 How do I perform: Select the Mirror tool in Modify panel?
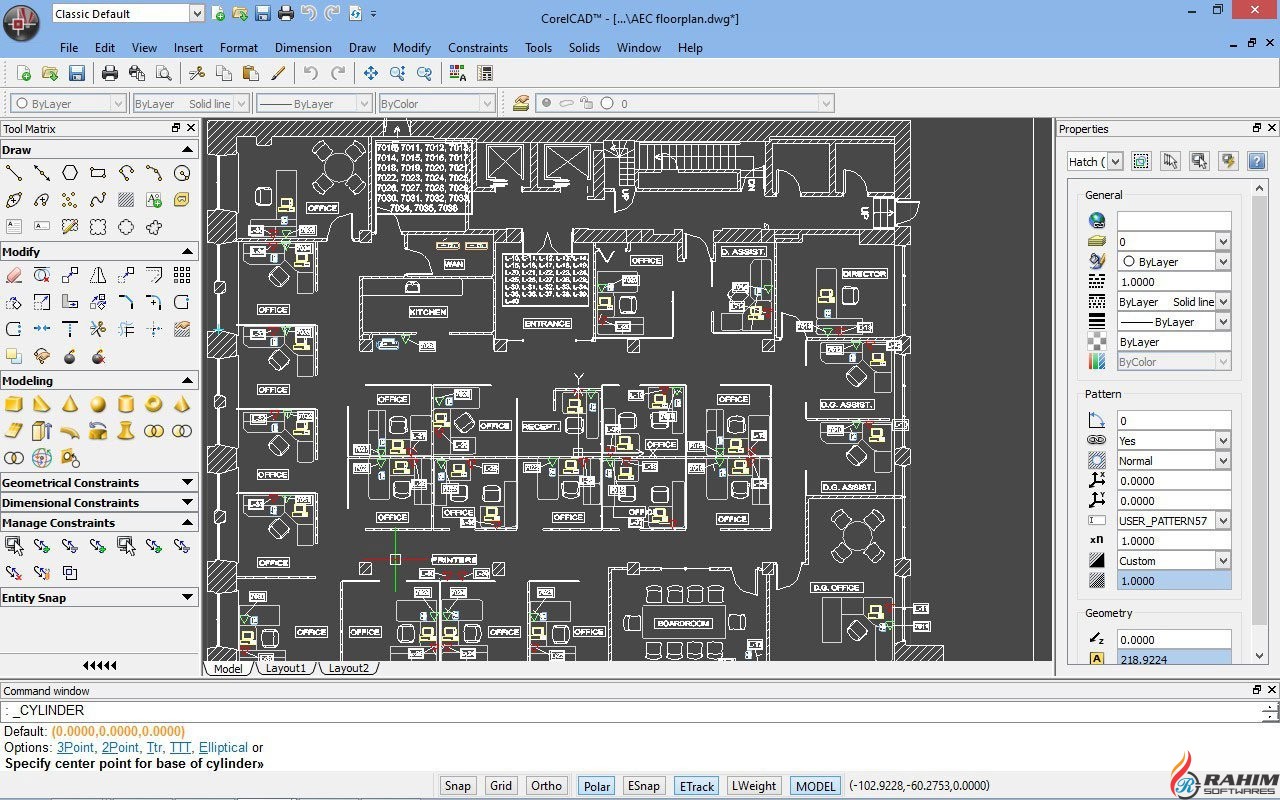coord(98,275)
